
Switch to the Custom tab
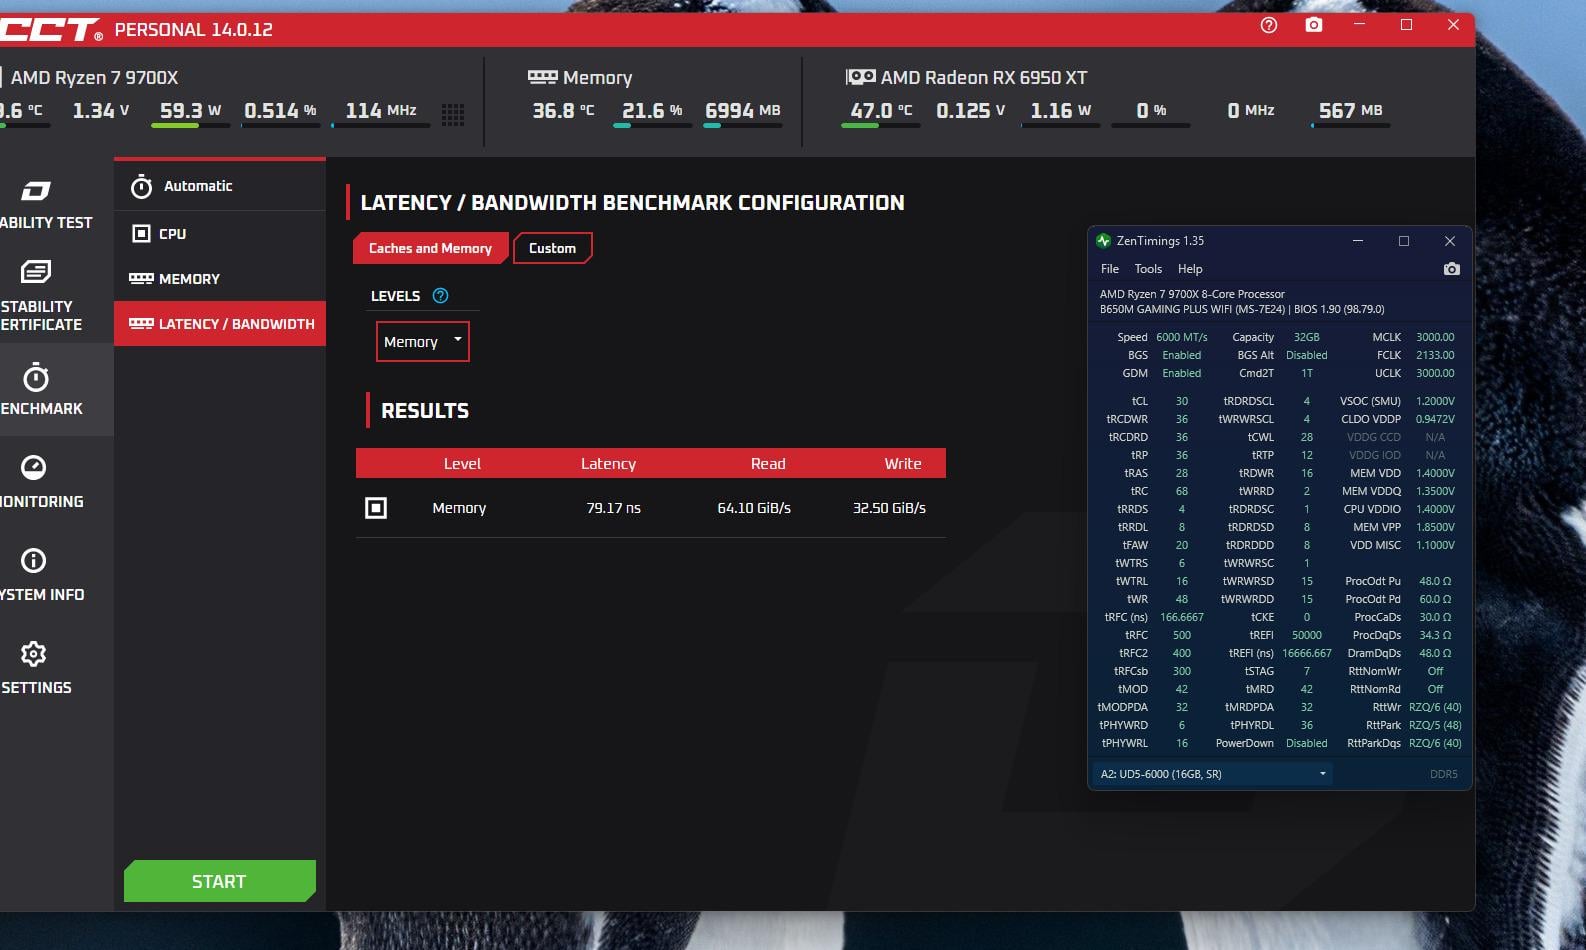click(552, 248)
